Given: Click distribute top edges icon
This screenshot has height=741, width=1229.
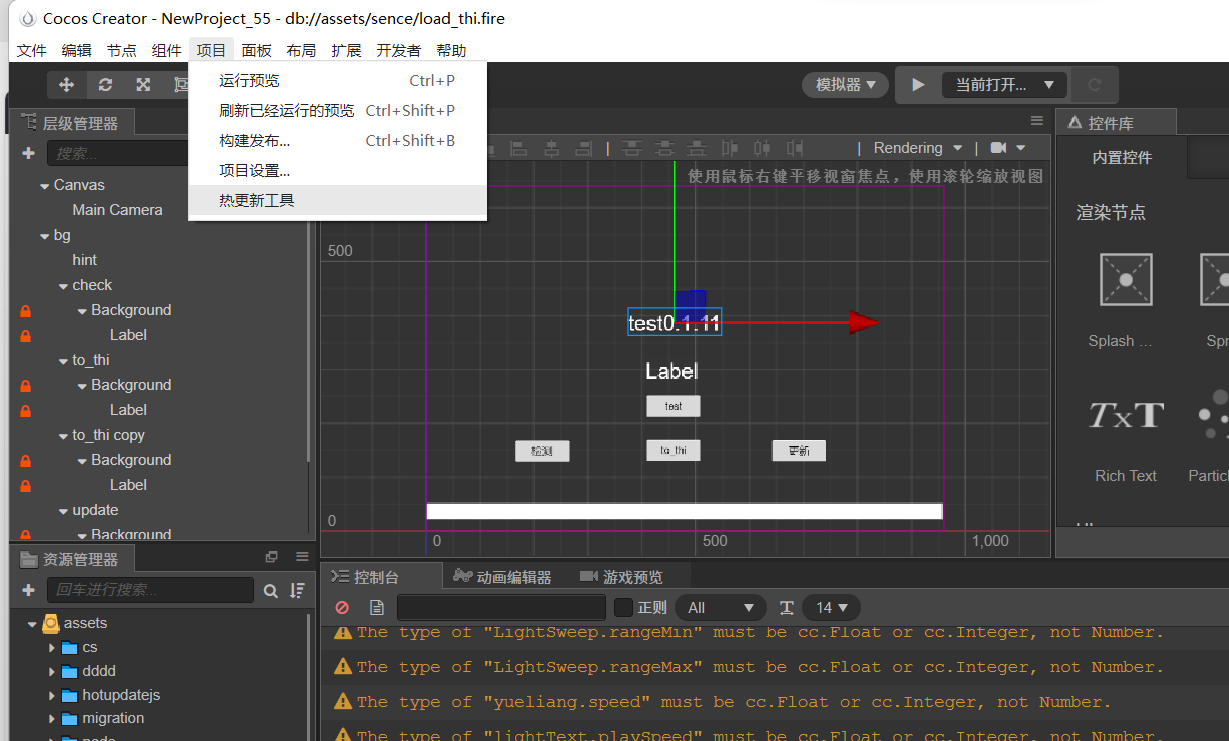Looking at the screenshot, I should coord(632,148).
